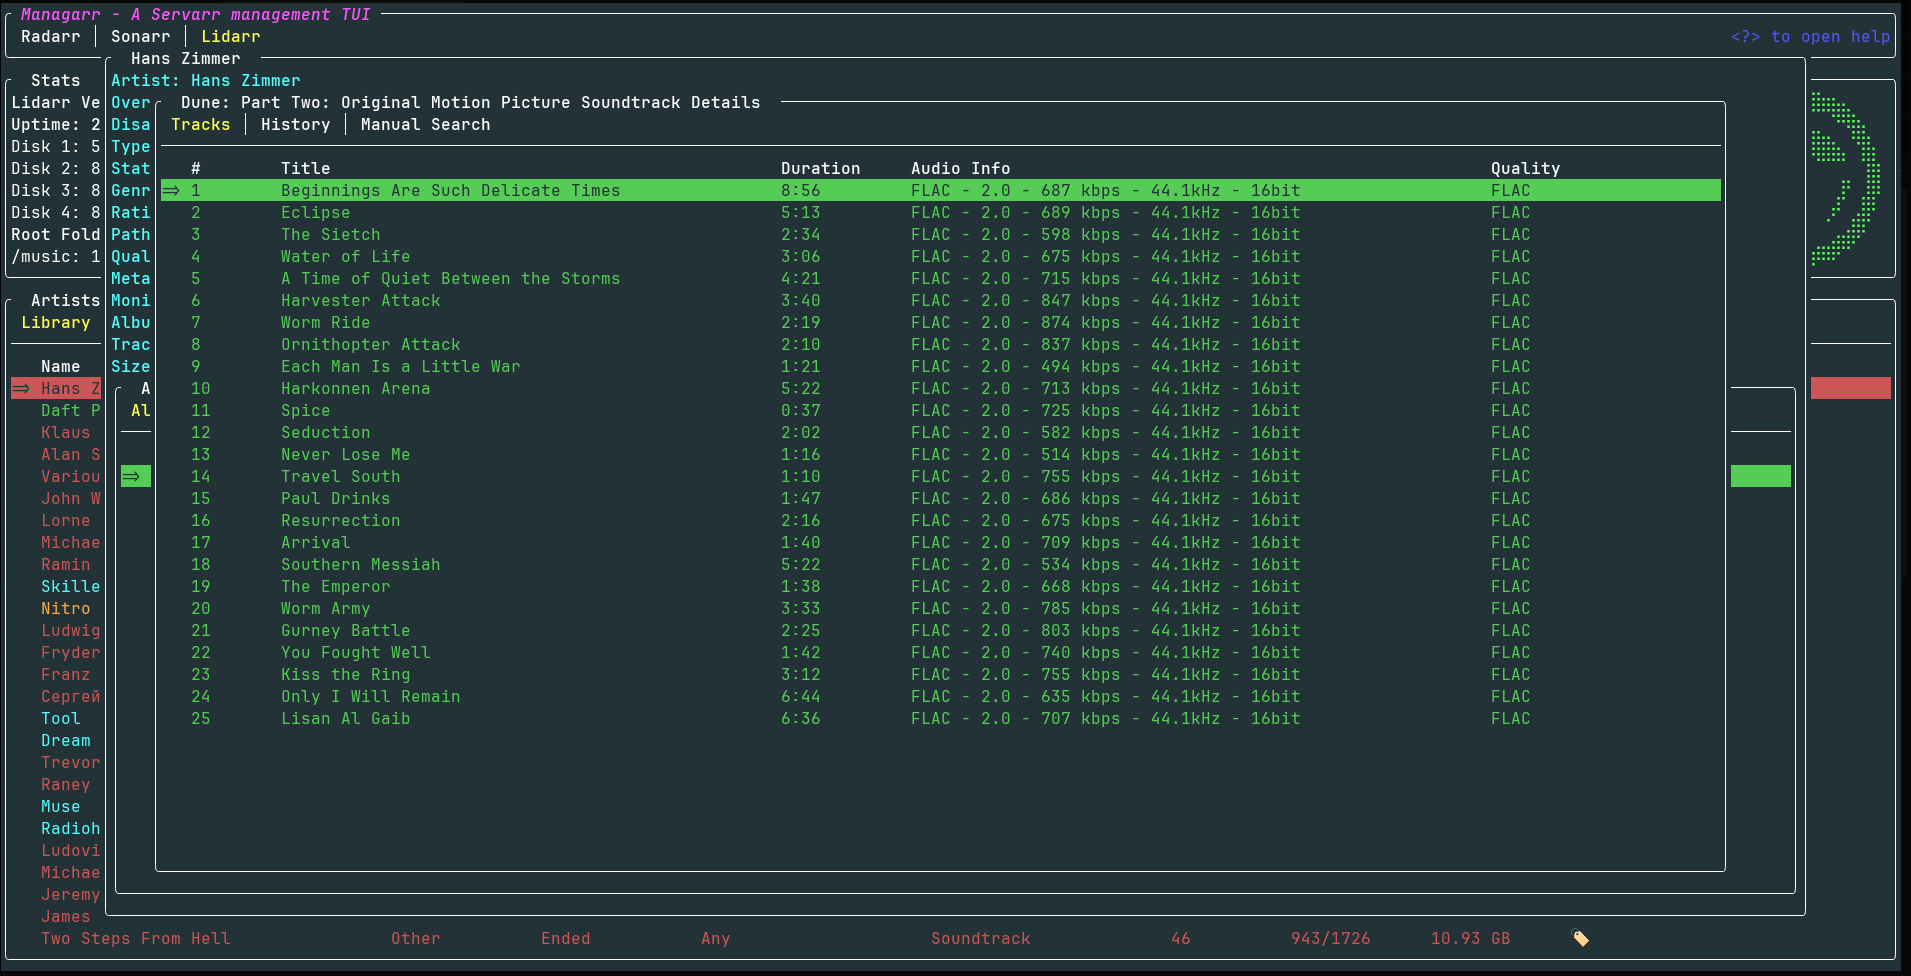
Task: Click the Two Steps From Hell row
Action: 135,939
